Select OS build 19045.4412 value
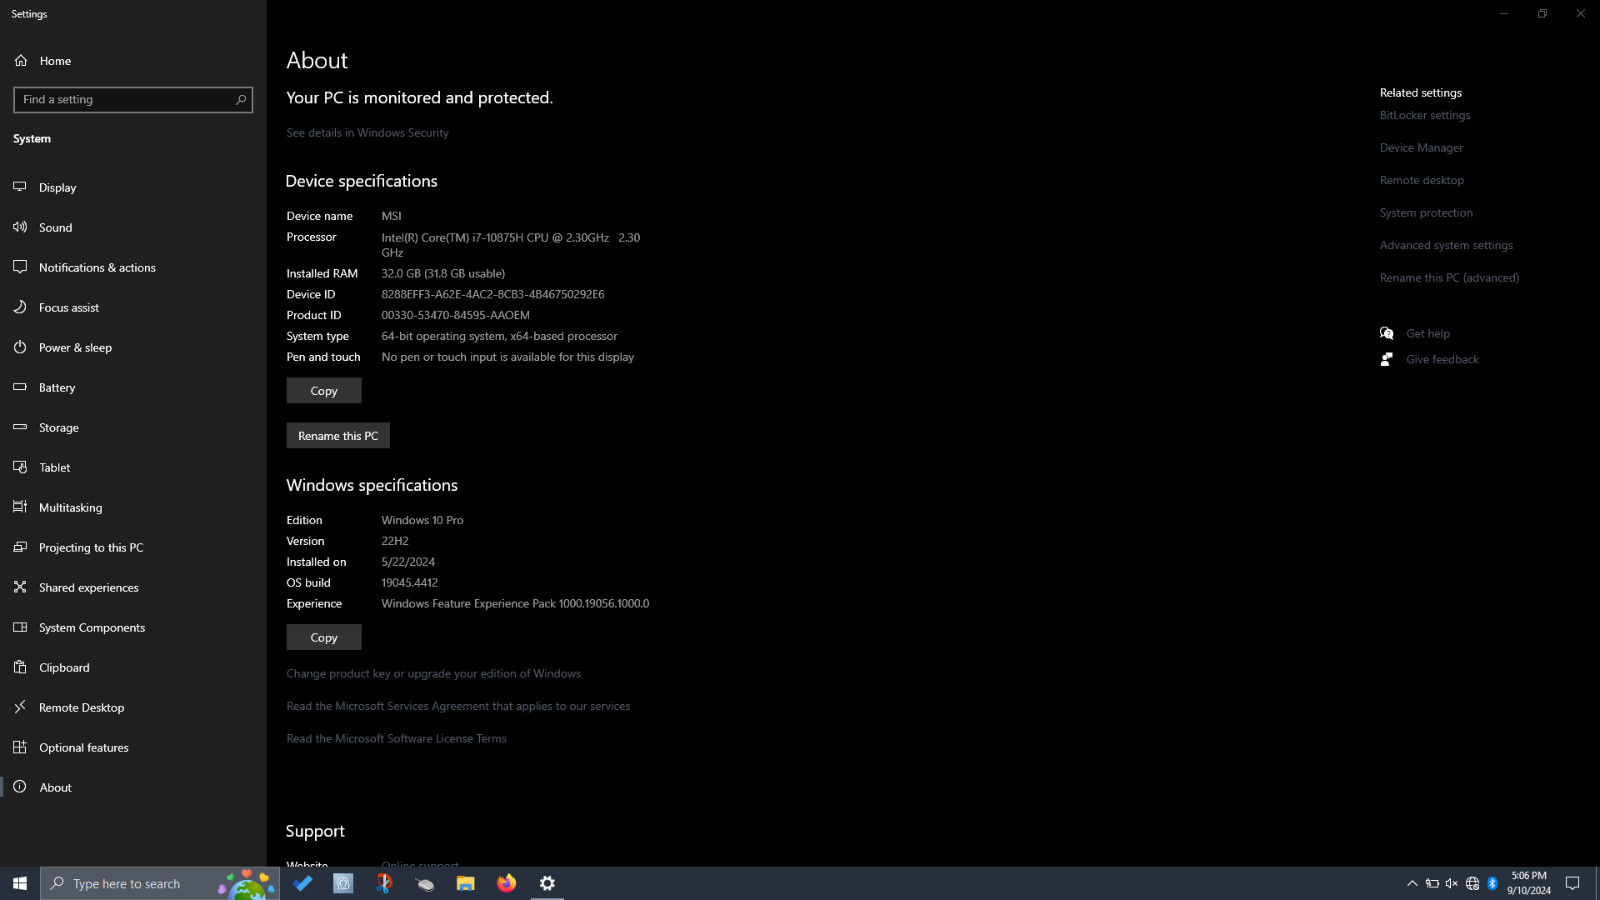This screenshot has width=1600, height=900. (x=409, y=583)
